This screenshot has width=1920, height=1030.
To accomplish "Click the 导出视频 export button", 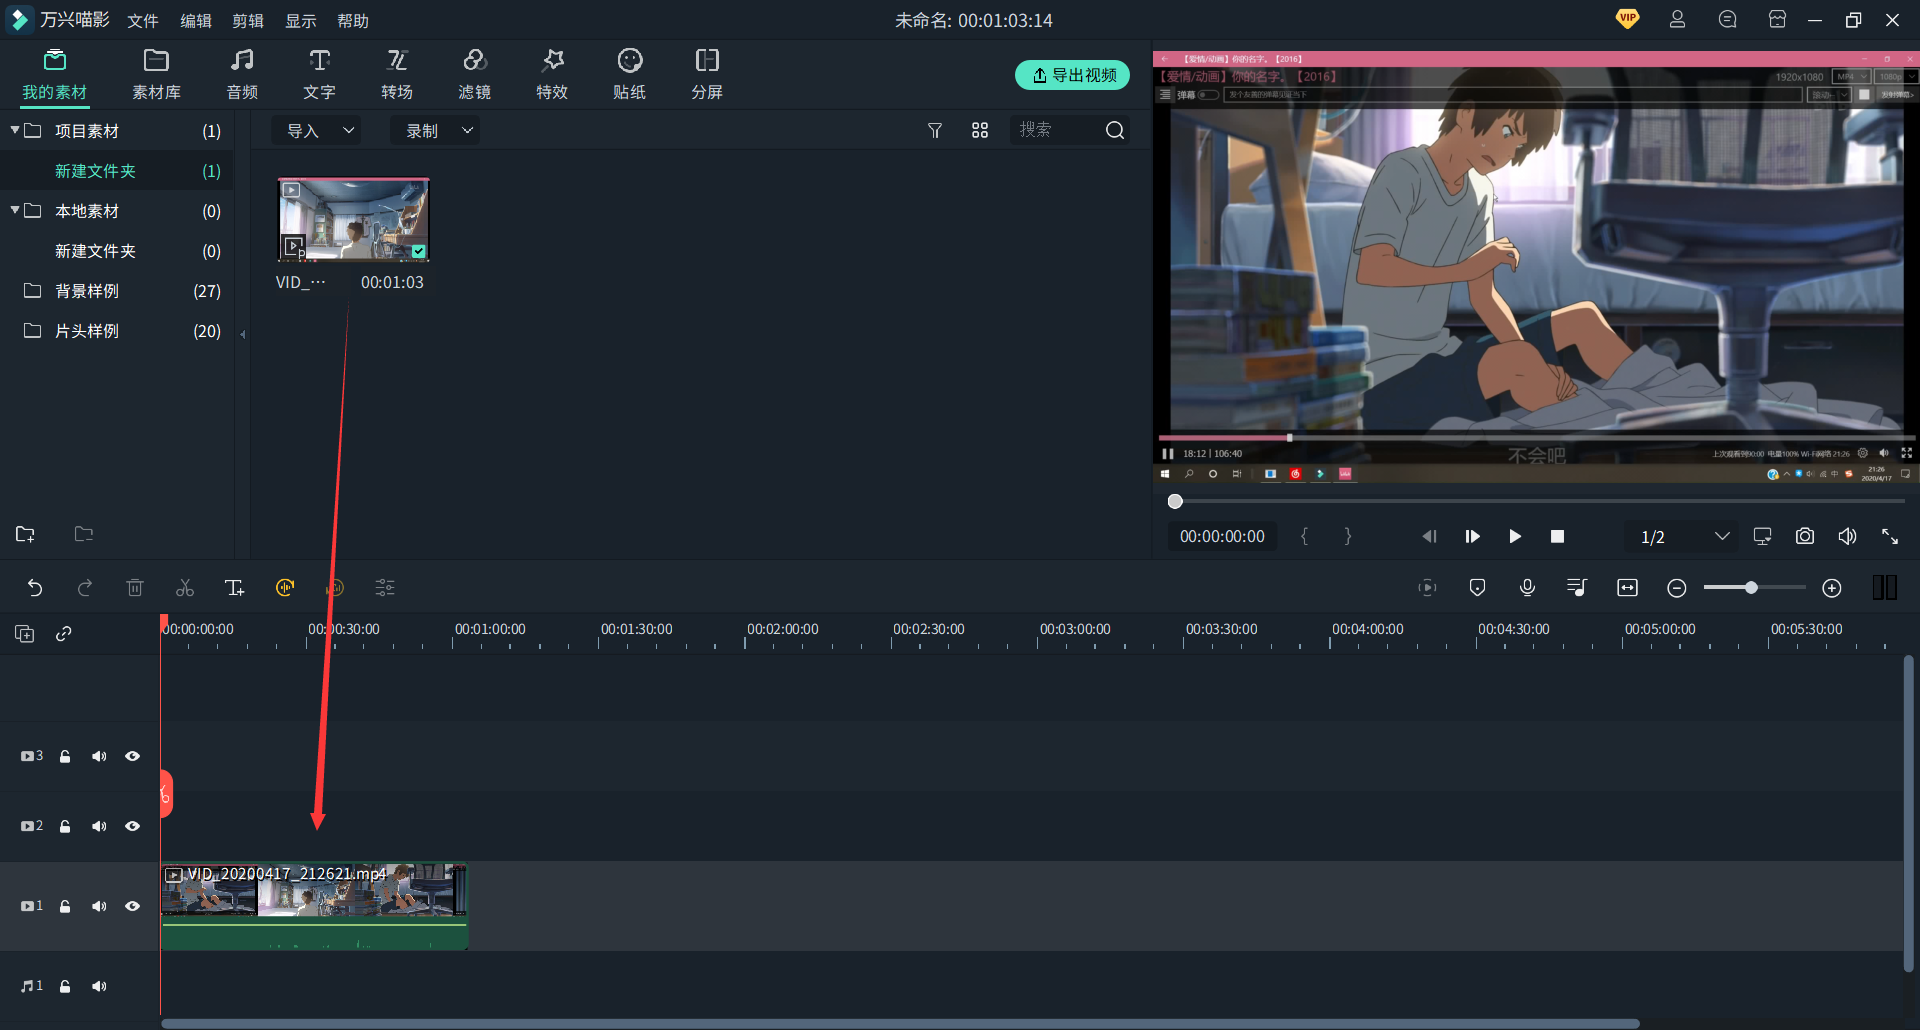I will pyautogui.click(x=1072, y=75).
